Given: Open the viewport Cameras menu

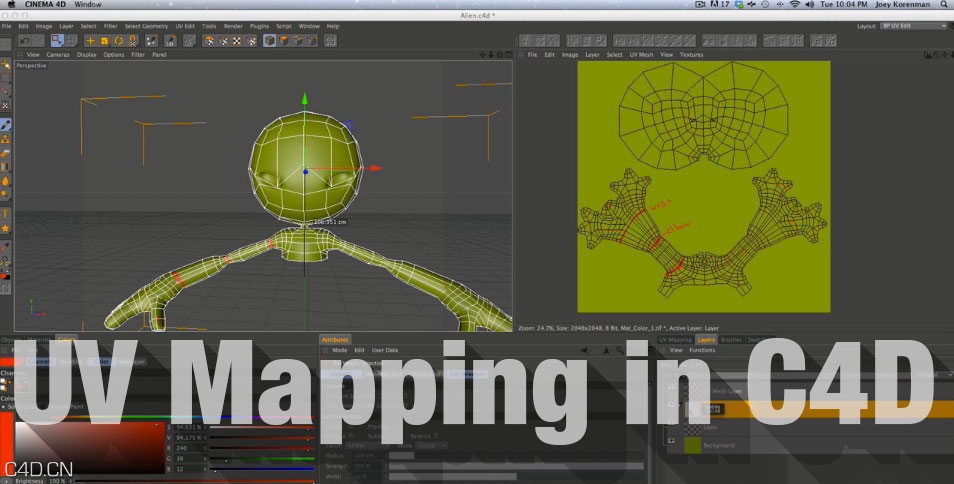Looking at the screenshot, I should pyautogui.click(x=58, y=55).
